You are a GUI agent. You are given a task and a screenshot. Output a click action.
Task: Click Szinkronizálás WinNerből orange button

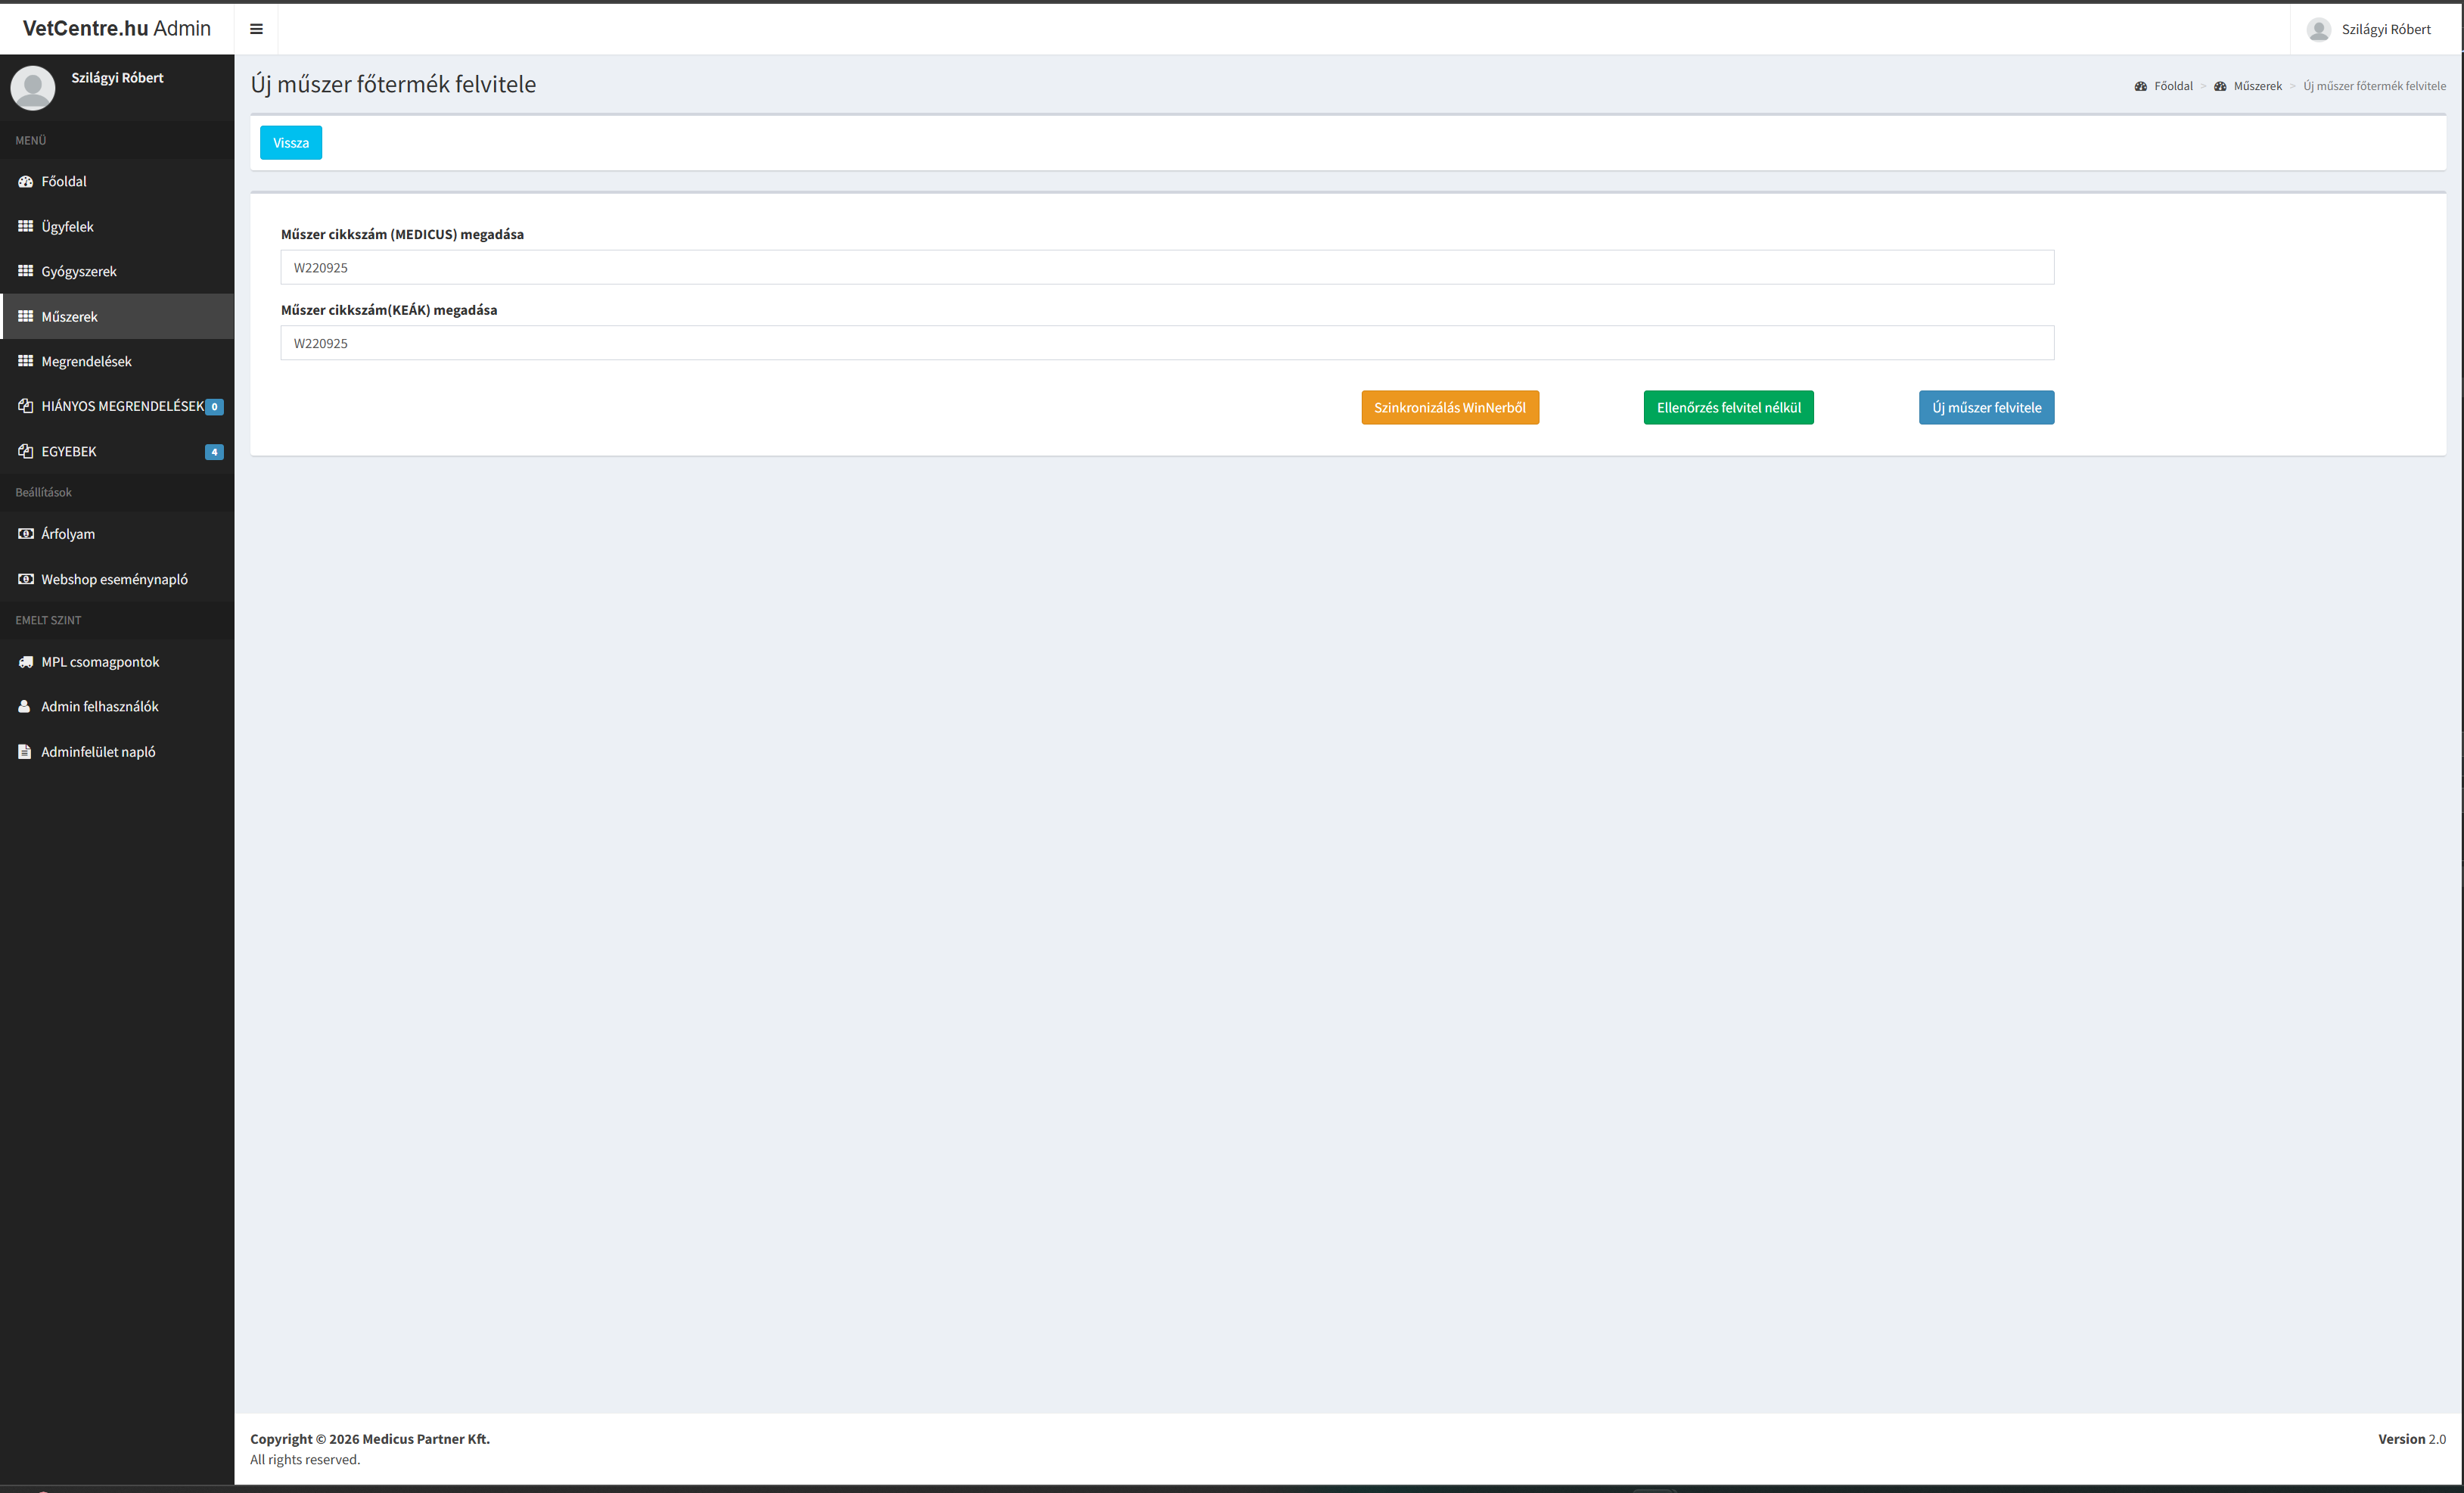pyautogui.click(x=1449, y=407)
